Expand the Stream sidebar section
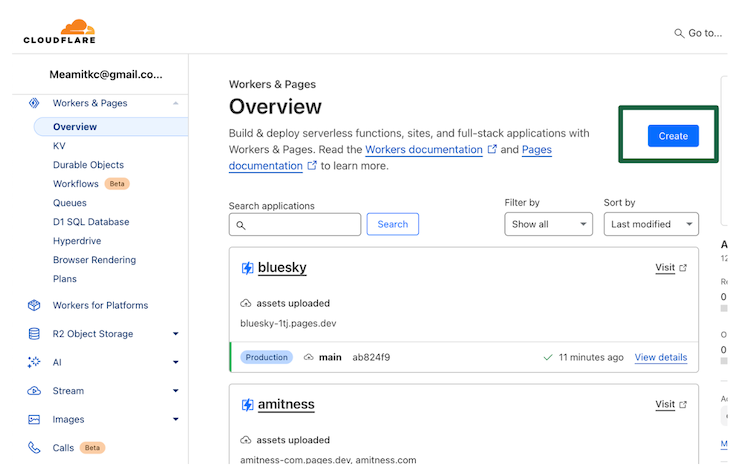This screenshot has height=476, width=739. [175, 391]
